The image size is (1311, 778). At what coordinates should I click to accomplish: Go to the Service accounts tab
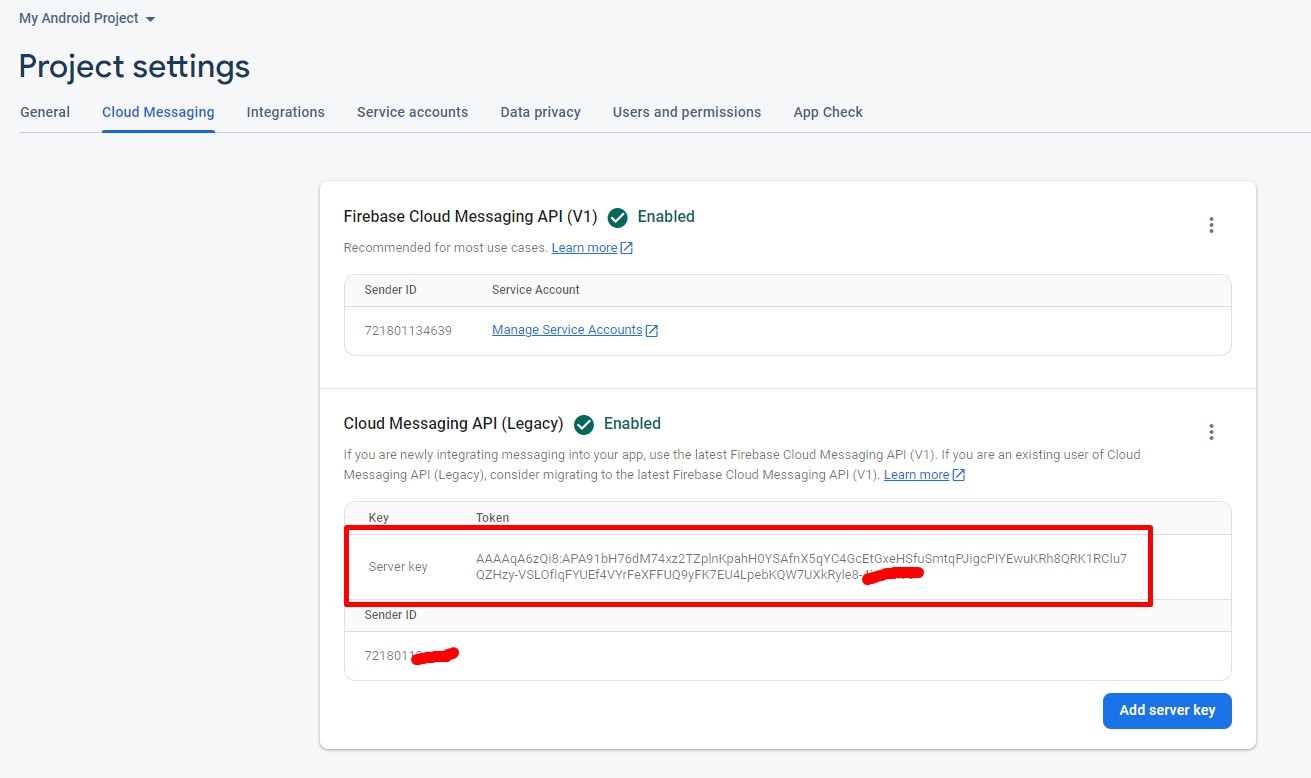tap(412, 112)
